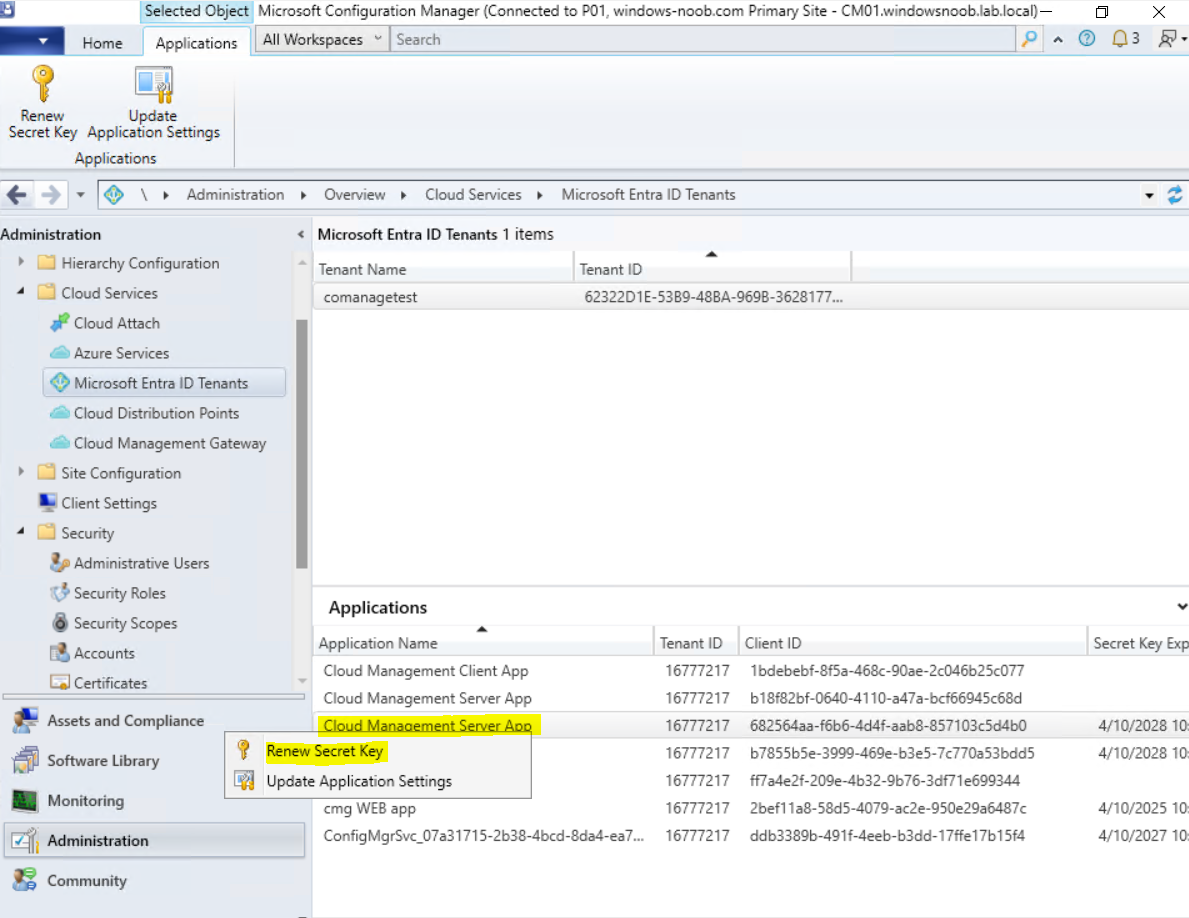The image size is (1189, 918).
Task: Click the Update Application Settings ribbon icon
Action: pos(153,84)
